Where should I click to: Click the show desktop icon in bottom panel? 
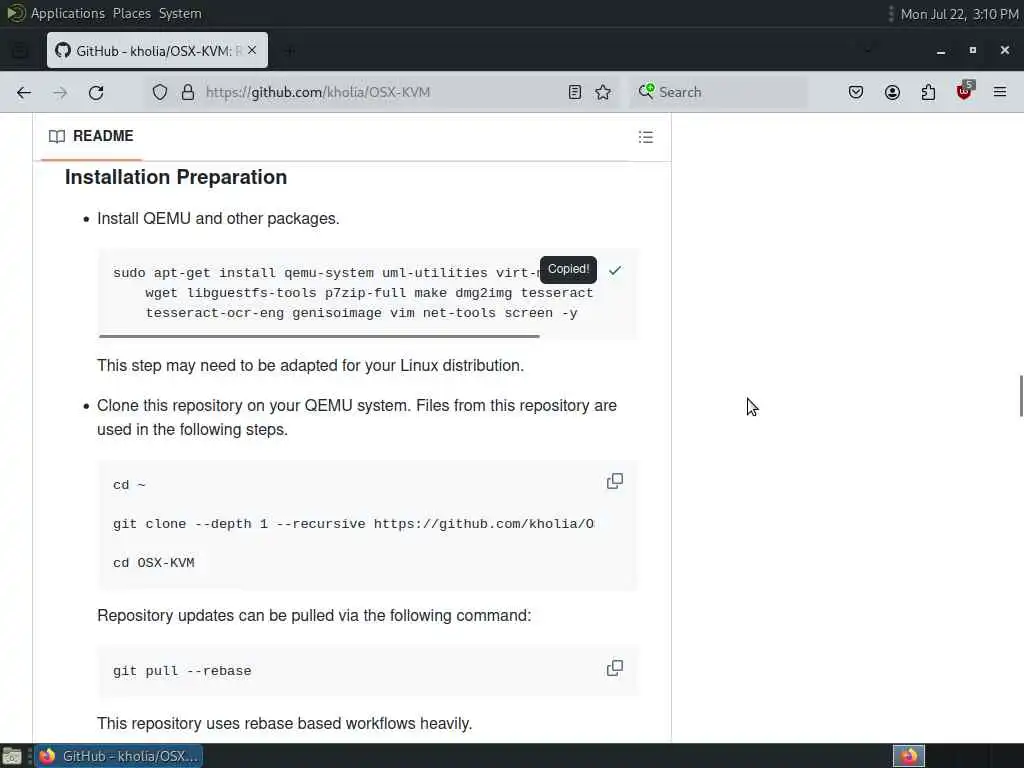(x=11, y=756)
